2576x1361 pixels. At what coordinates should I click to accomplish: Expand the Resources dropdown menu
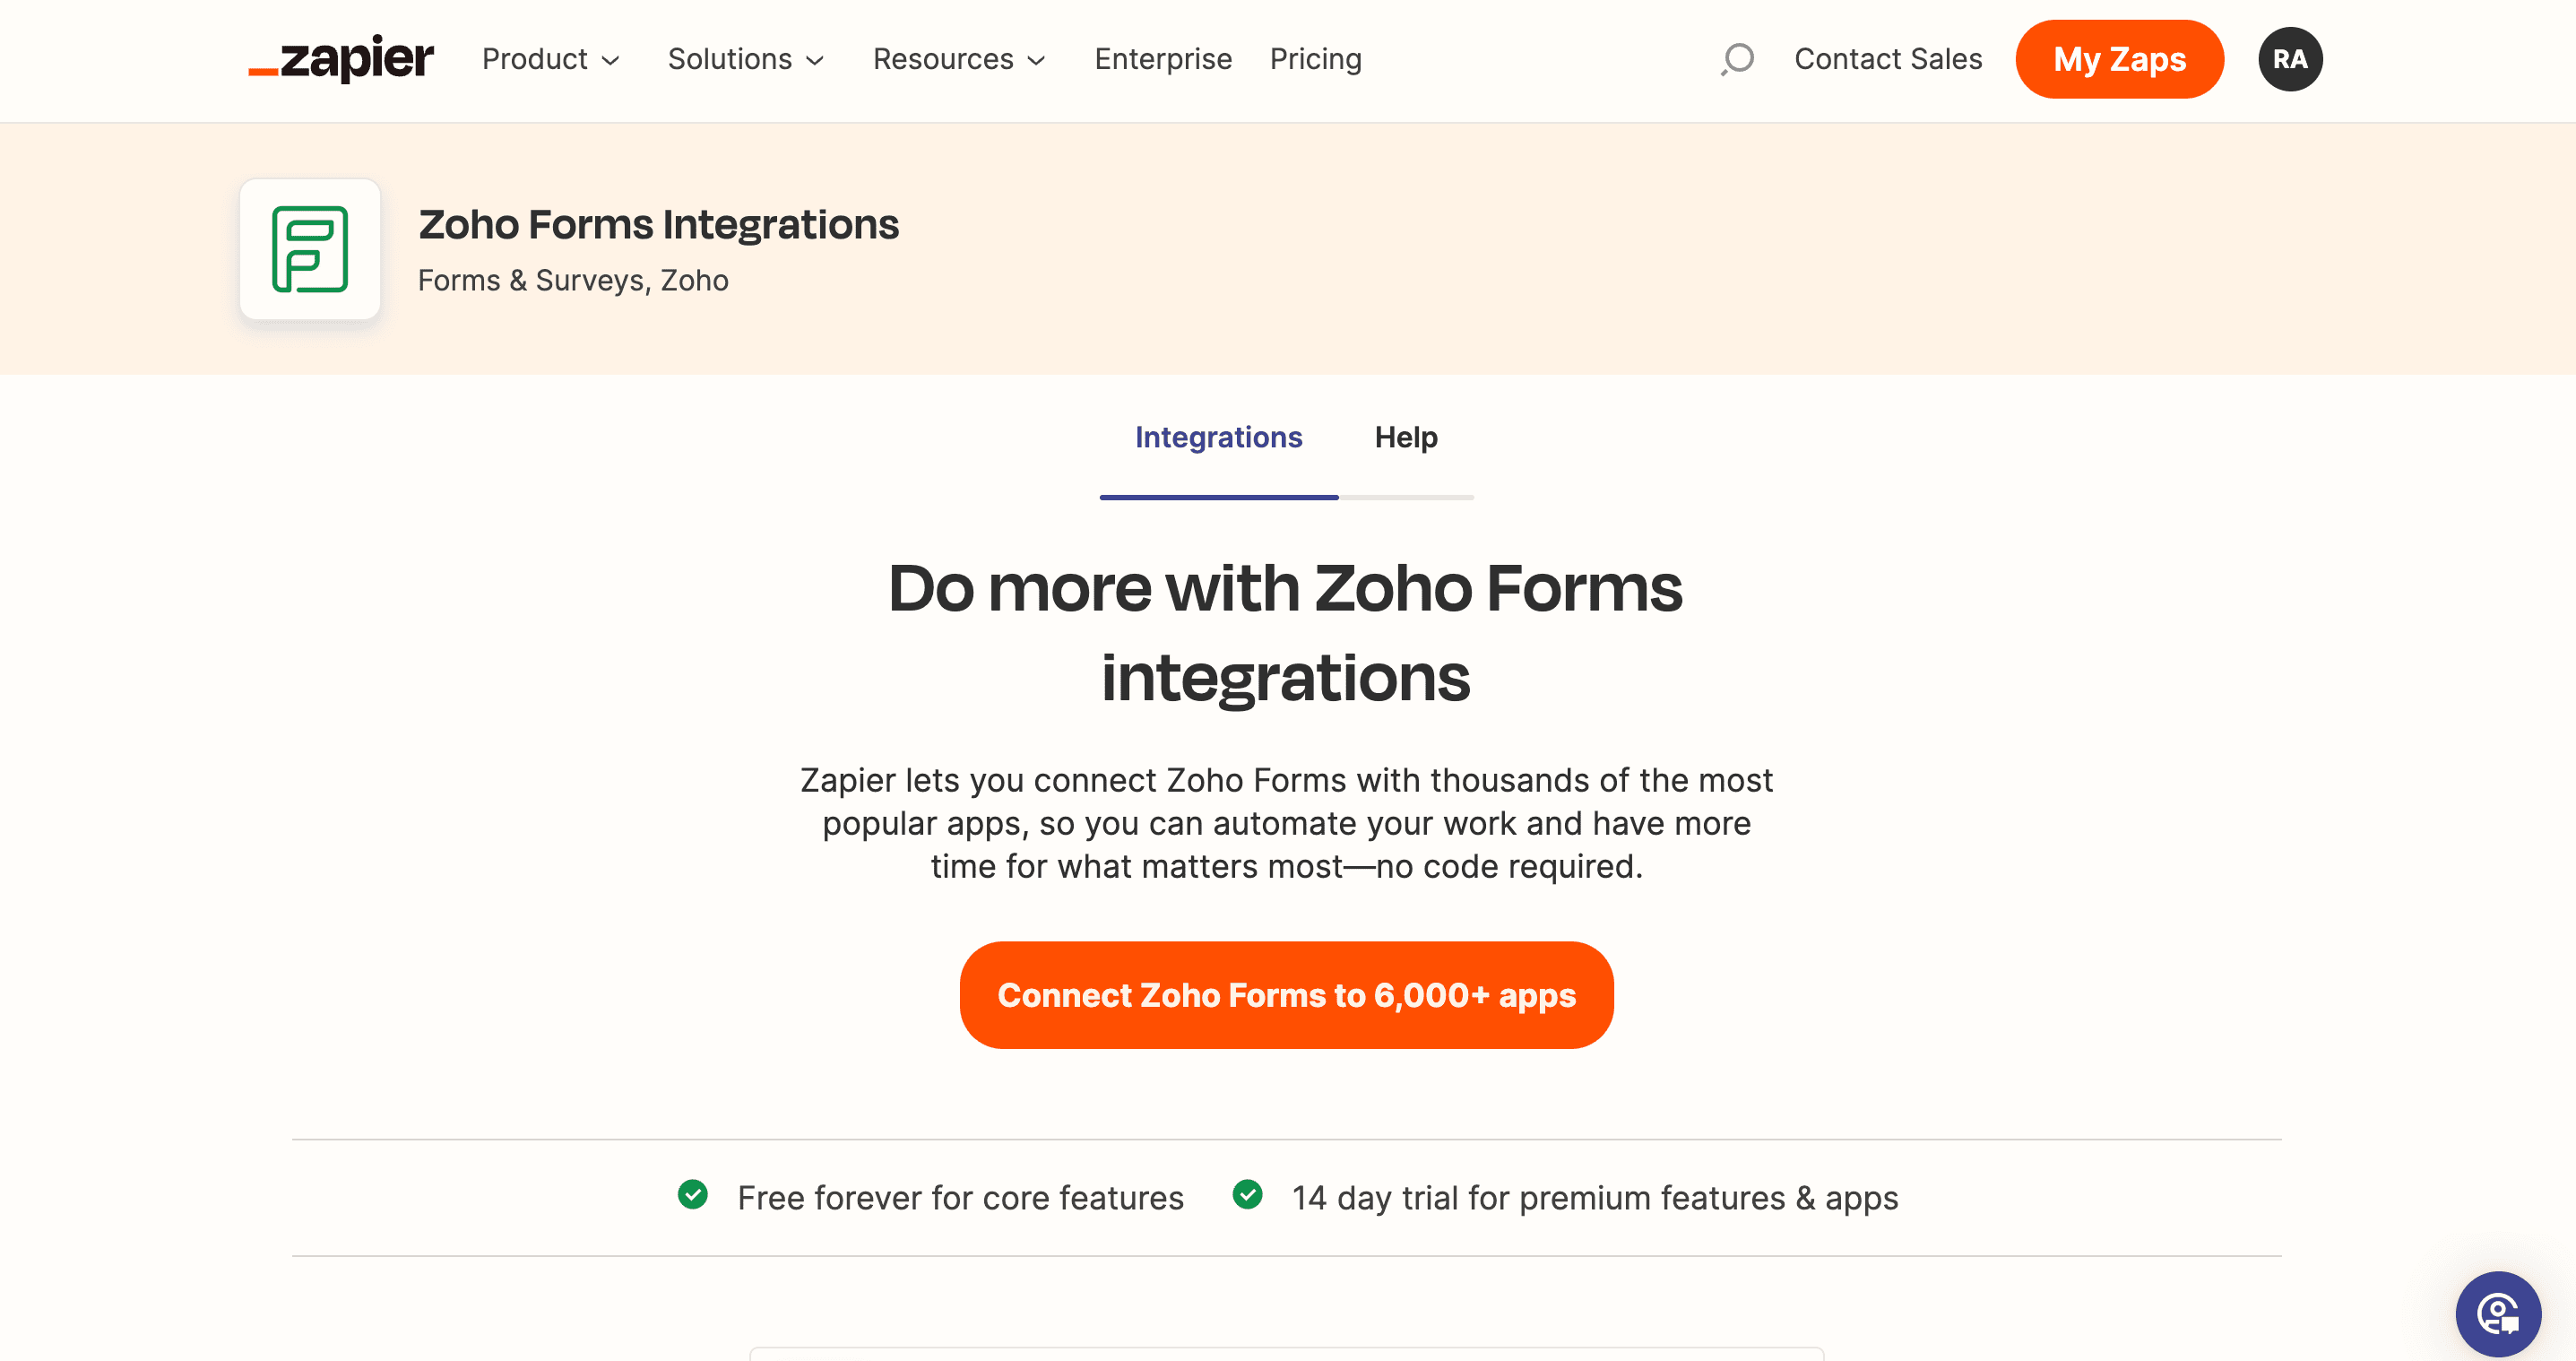959,59
